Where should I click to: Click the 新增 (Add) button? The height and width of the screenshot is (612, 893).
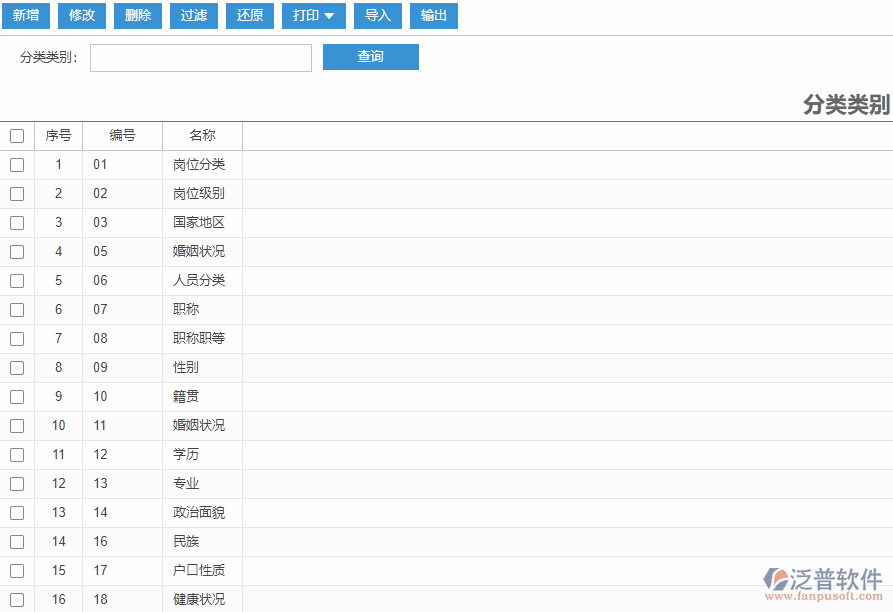pos(25,16)
